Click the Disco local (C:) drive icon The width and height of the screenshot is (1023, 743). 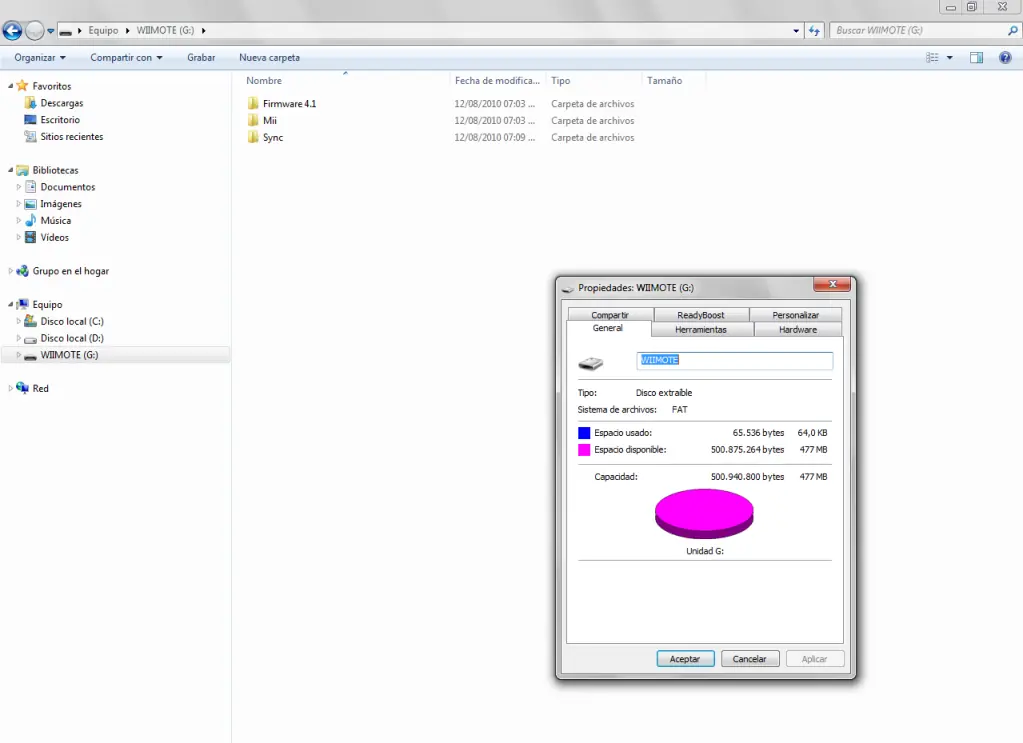30,321
